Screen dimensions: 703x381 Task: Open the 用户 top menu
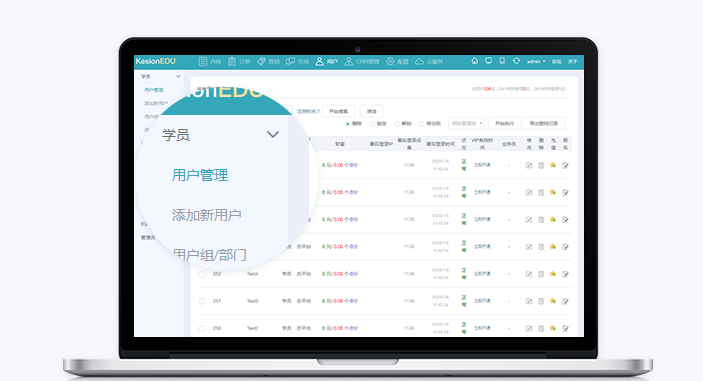[x=326, y=61]
